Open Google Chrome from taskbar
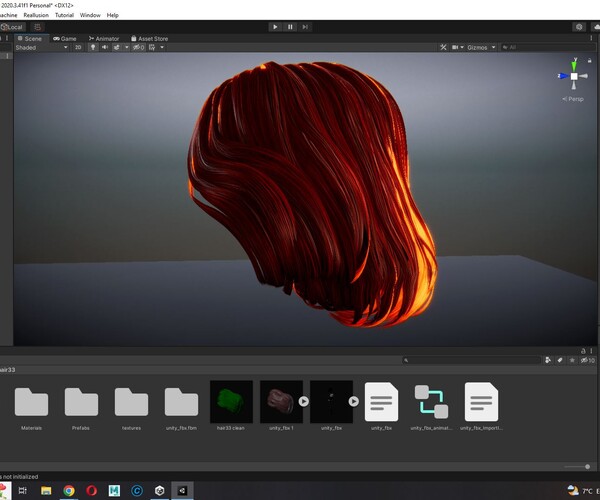The height and width of the screenshot is (500, 600). [69, 490]
